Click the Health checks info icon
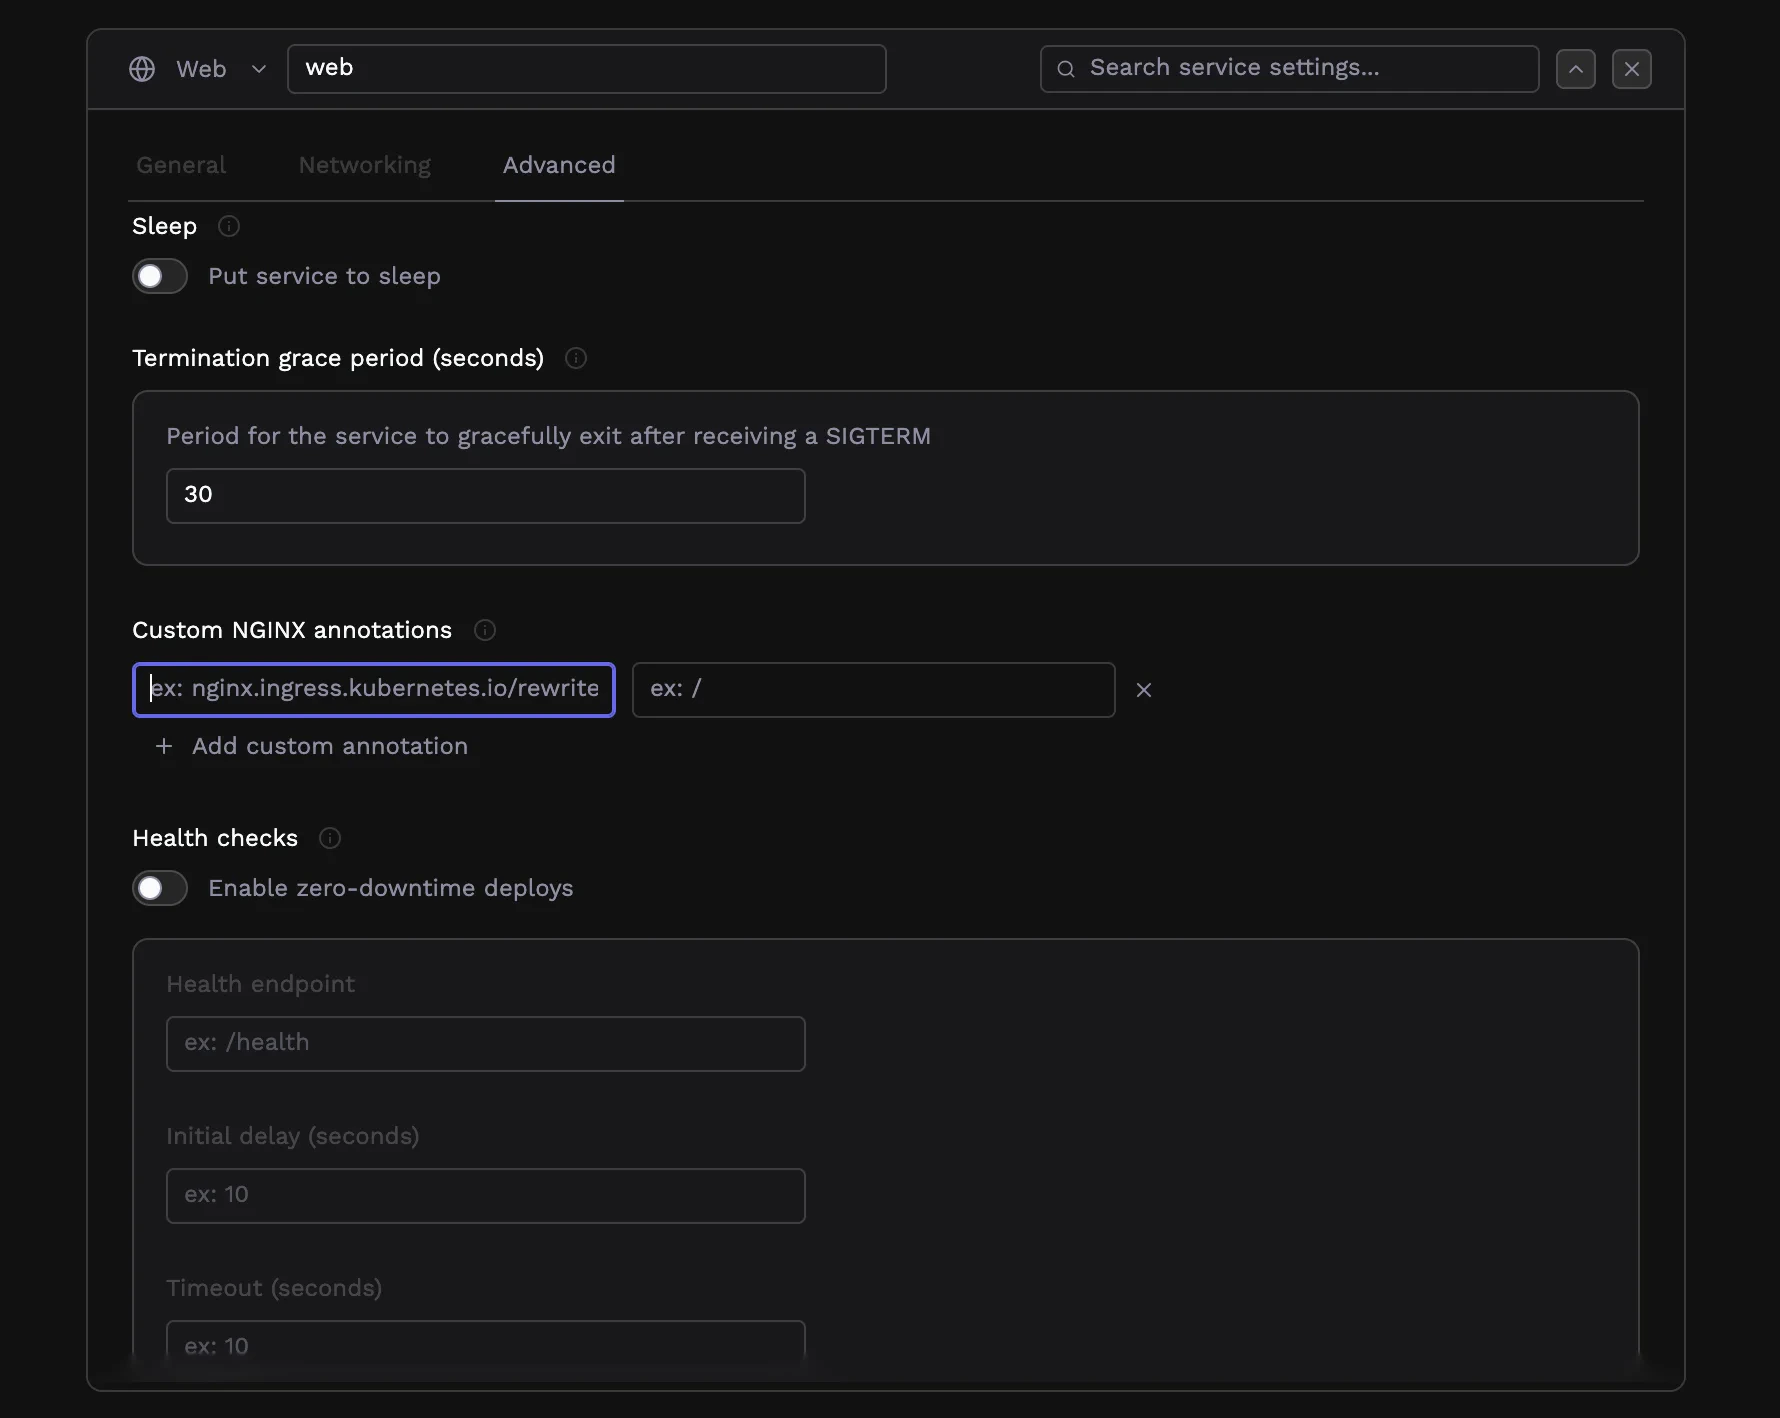 [x=329, y=838]
